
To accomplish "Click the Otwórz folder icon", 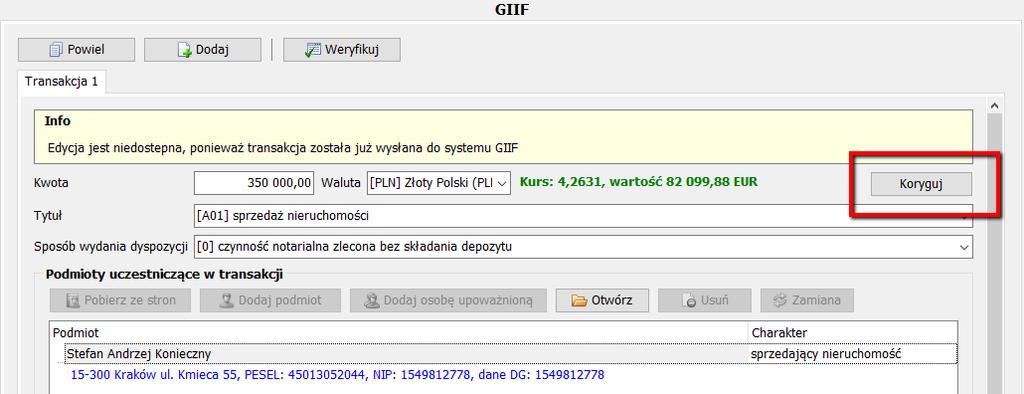I will point(579,301).
